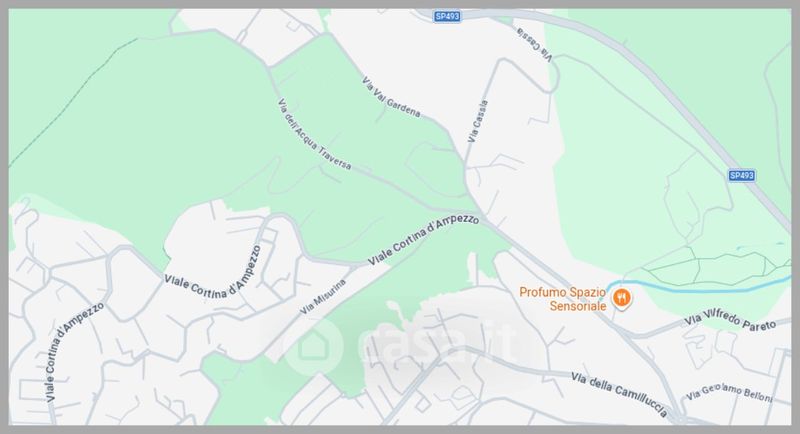Select the Via Misurina street label
Screen dimensions: 800x434
pyautogui.click(x=323, y=296)
